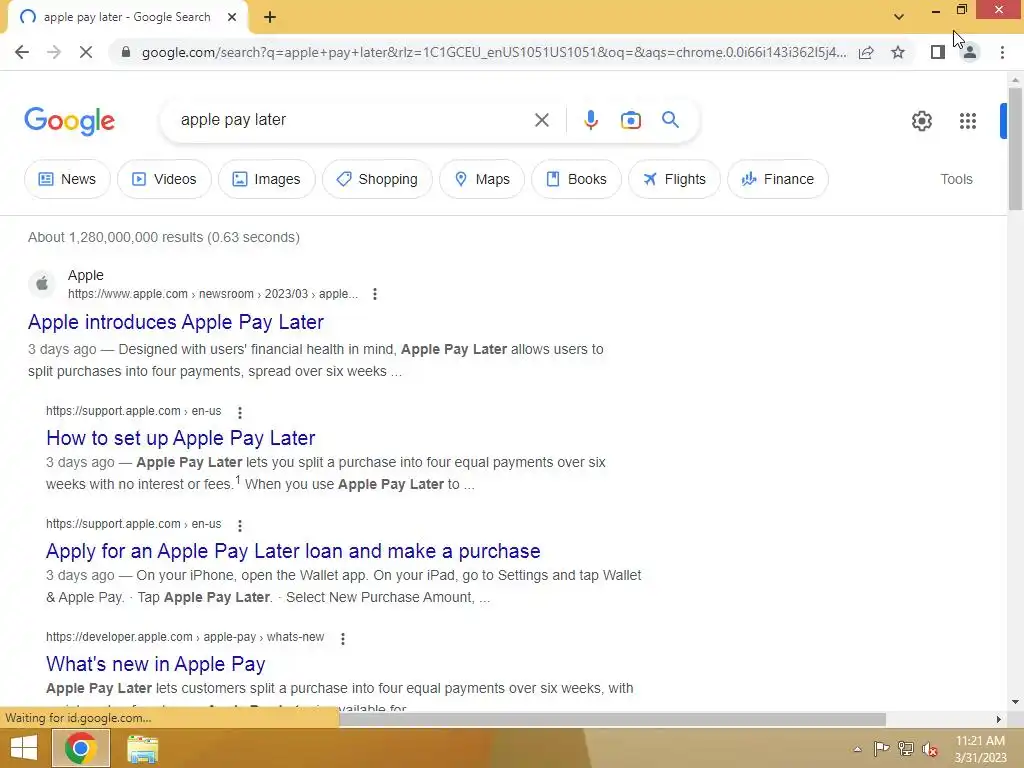Click the address bar URL
Viewport: 1024px width, 768px height.
(494, 52)
